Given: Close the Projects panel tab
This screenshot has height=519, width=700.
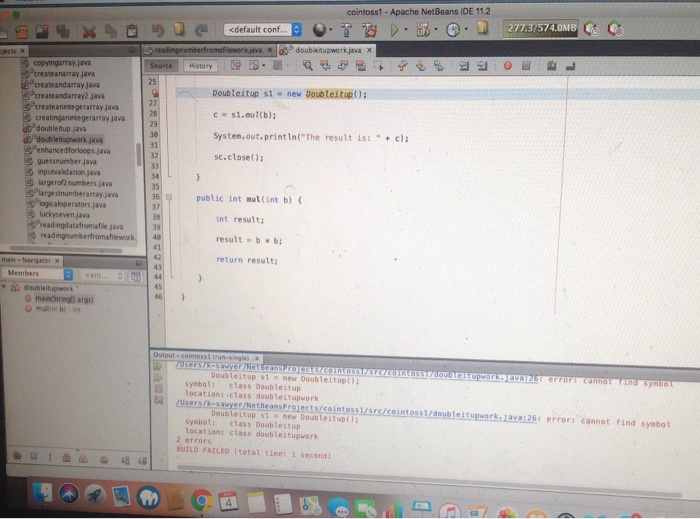Looking at the screenshot, I should 23,50.
